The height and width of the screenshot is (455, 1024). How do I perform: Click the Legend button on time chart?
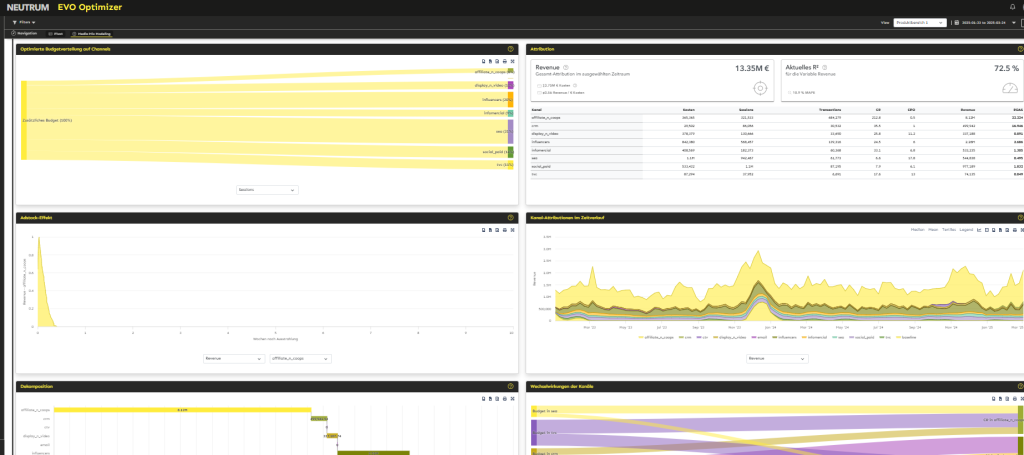coord(967,230)
